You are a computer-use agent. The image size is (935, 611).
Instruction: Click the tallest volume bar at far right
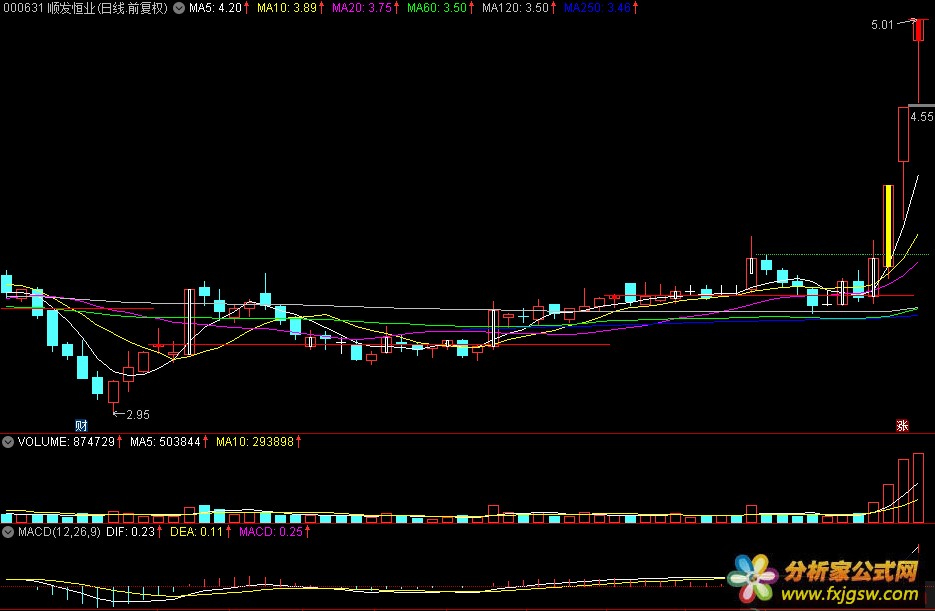(x=918, y=488)
